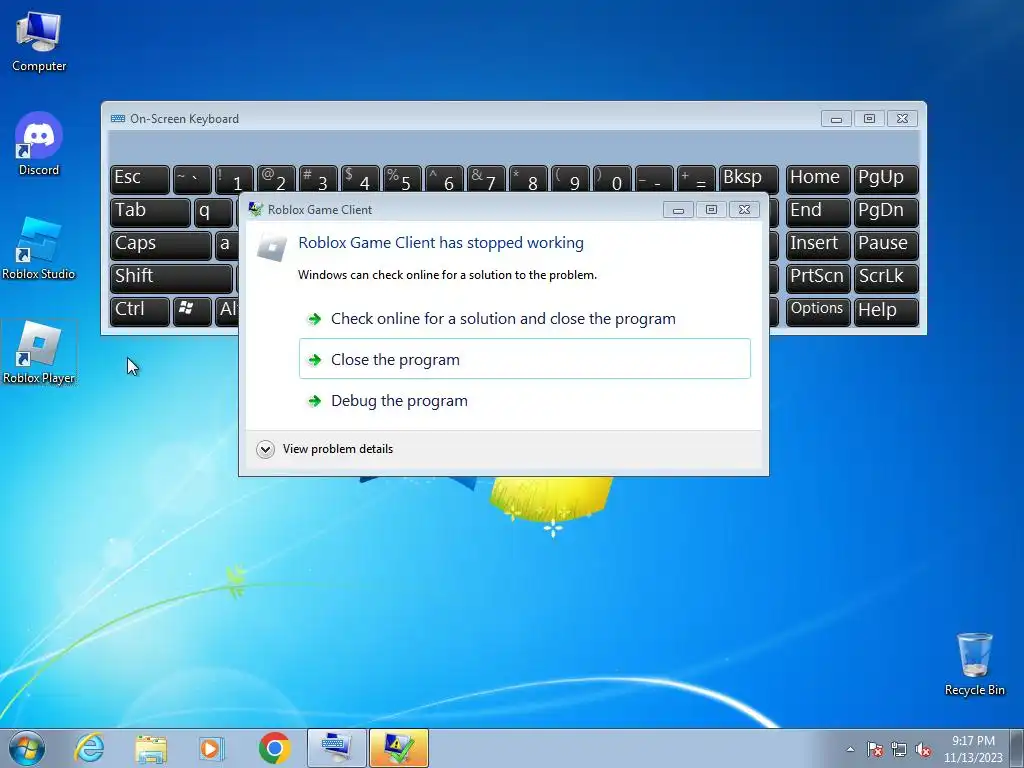Close the Roblox Game Client dialog

[x=744, y=210]
